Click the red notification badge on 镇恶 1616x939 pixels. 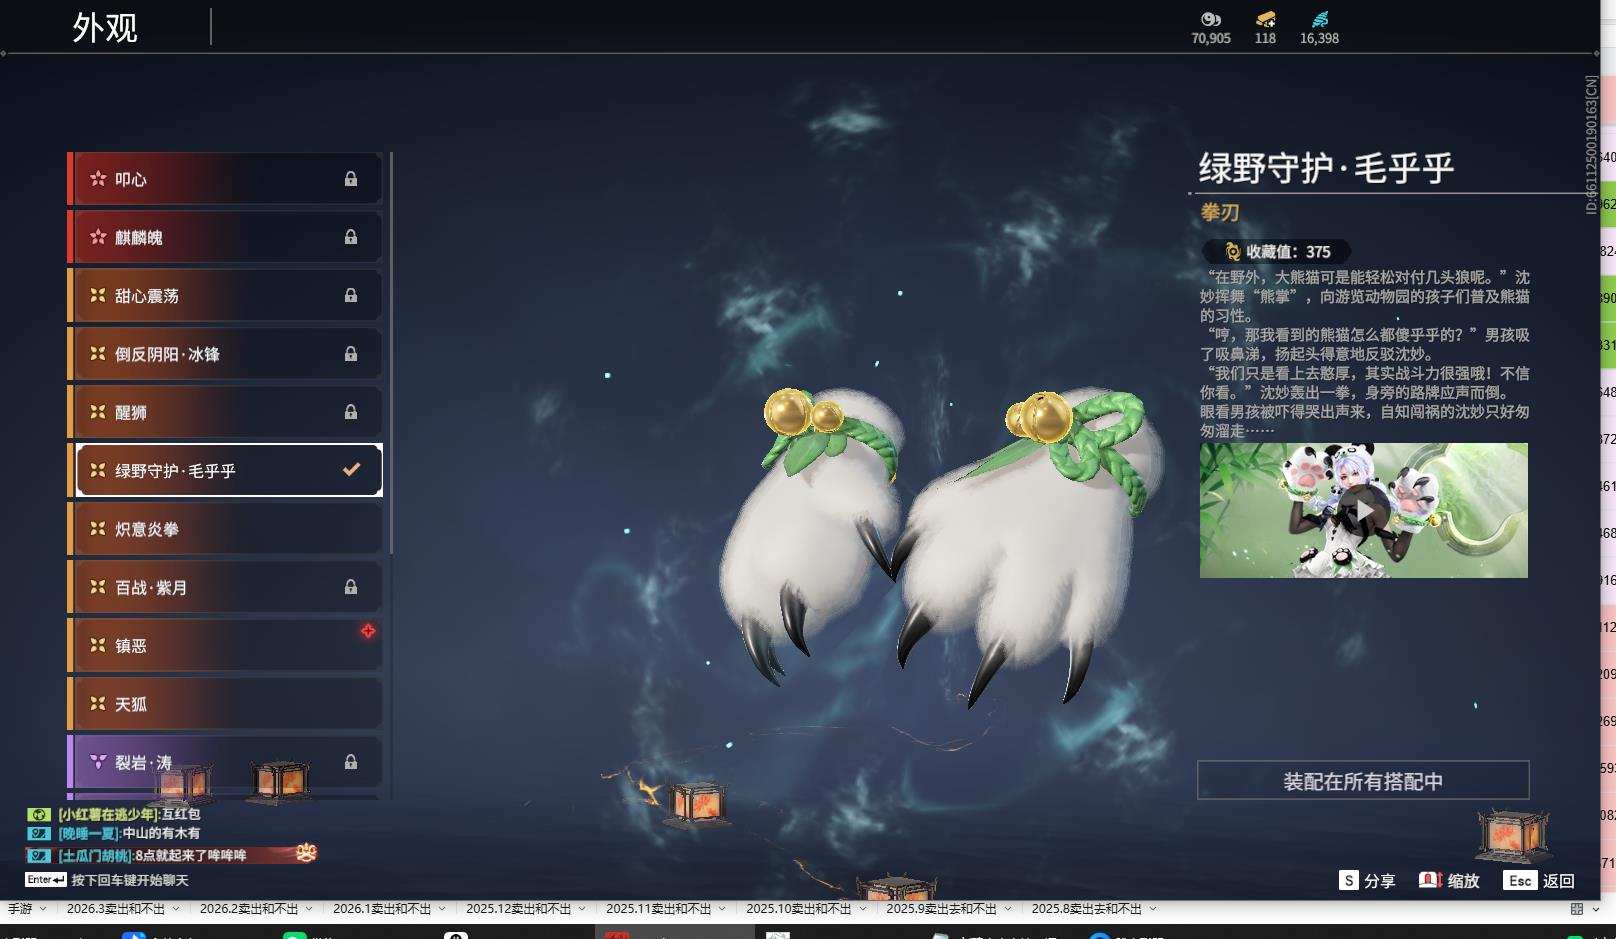368,629
